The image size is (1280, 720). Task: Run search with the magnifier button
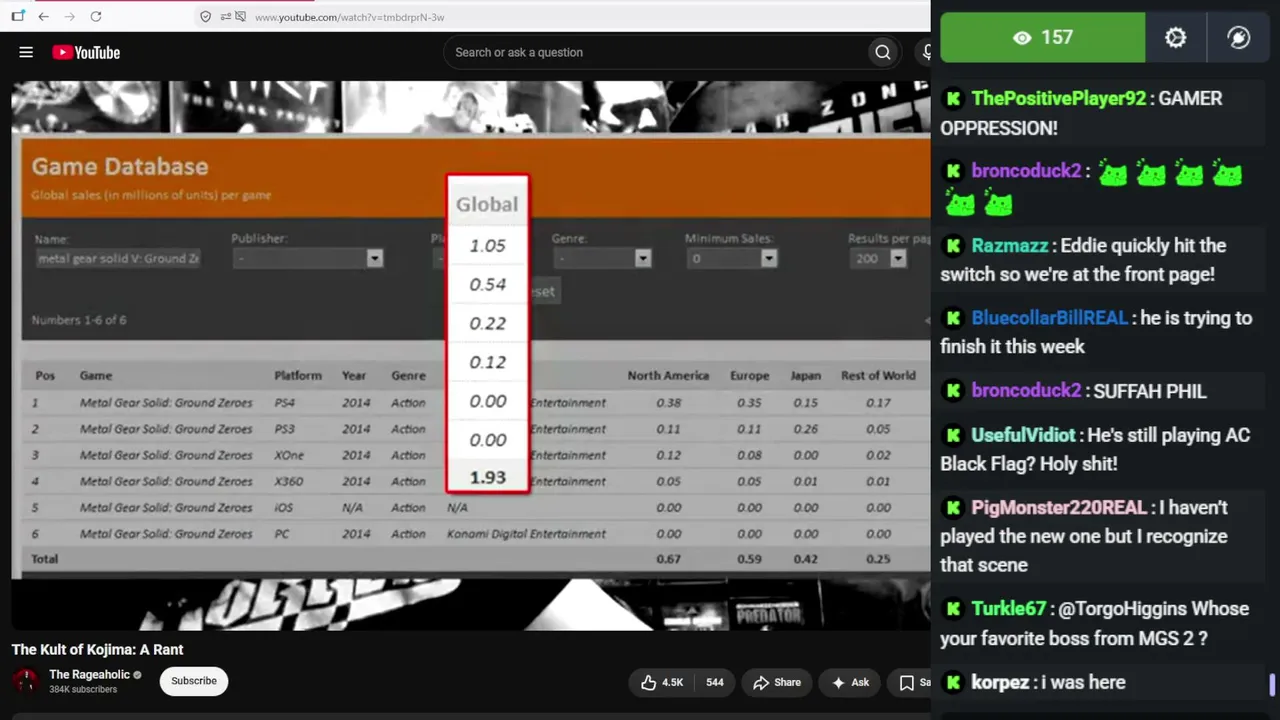click(x=883, y=52)
